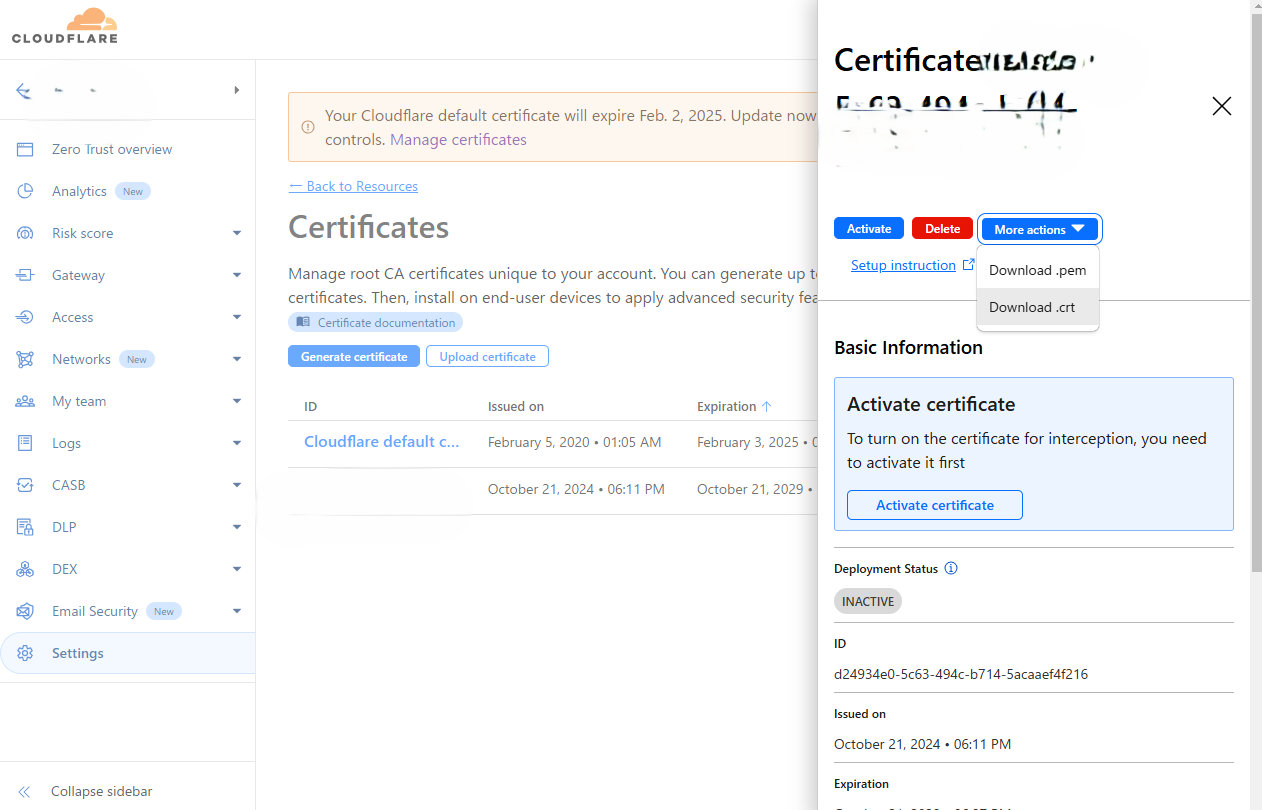
Task: Click Generate certificate button
Action: click(x=354, y=356)
